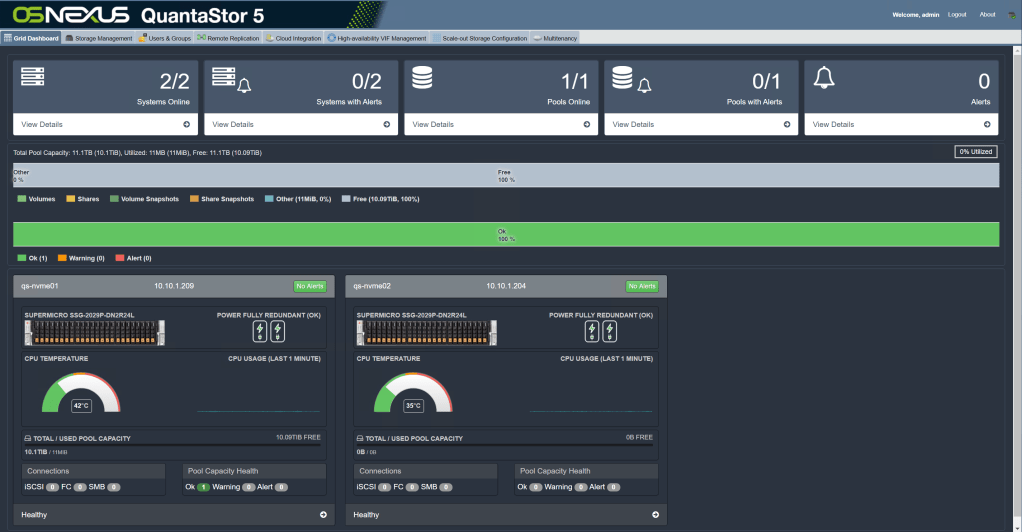Click the green Ok 100% status bar

[505, 234]
